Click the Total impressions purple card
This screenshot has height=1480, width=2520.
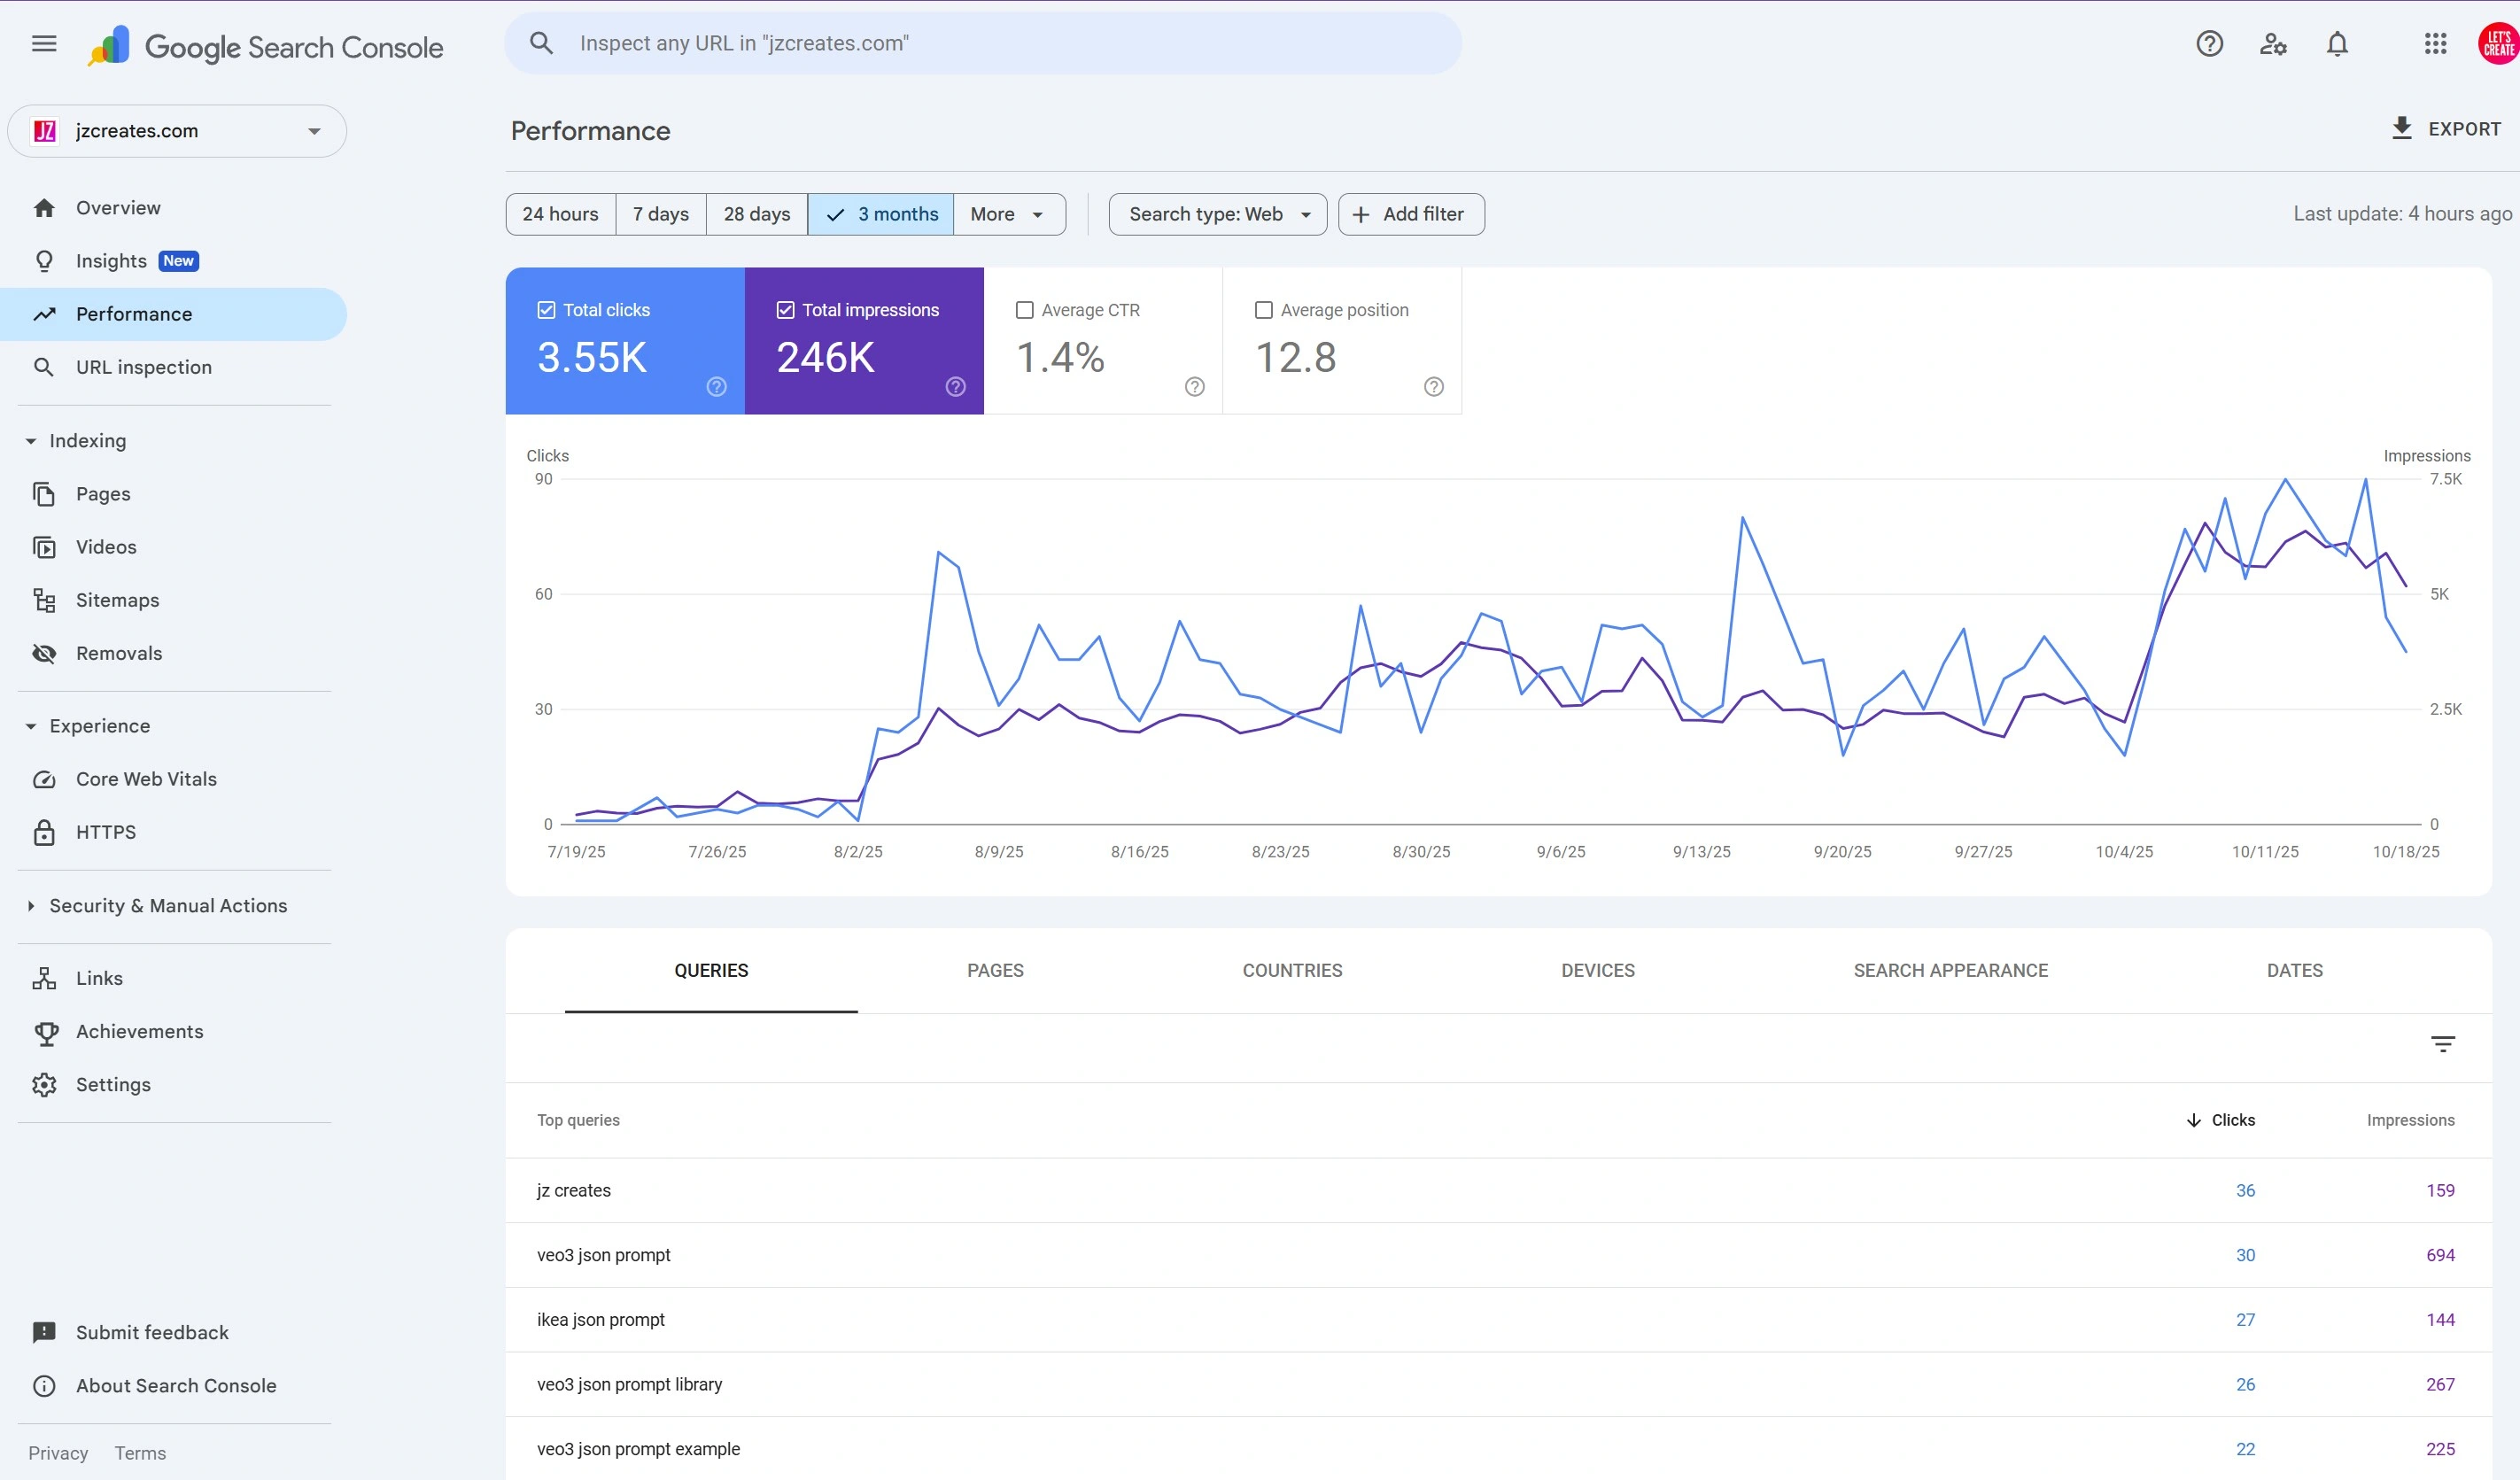(x=864, y=341)
